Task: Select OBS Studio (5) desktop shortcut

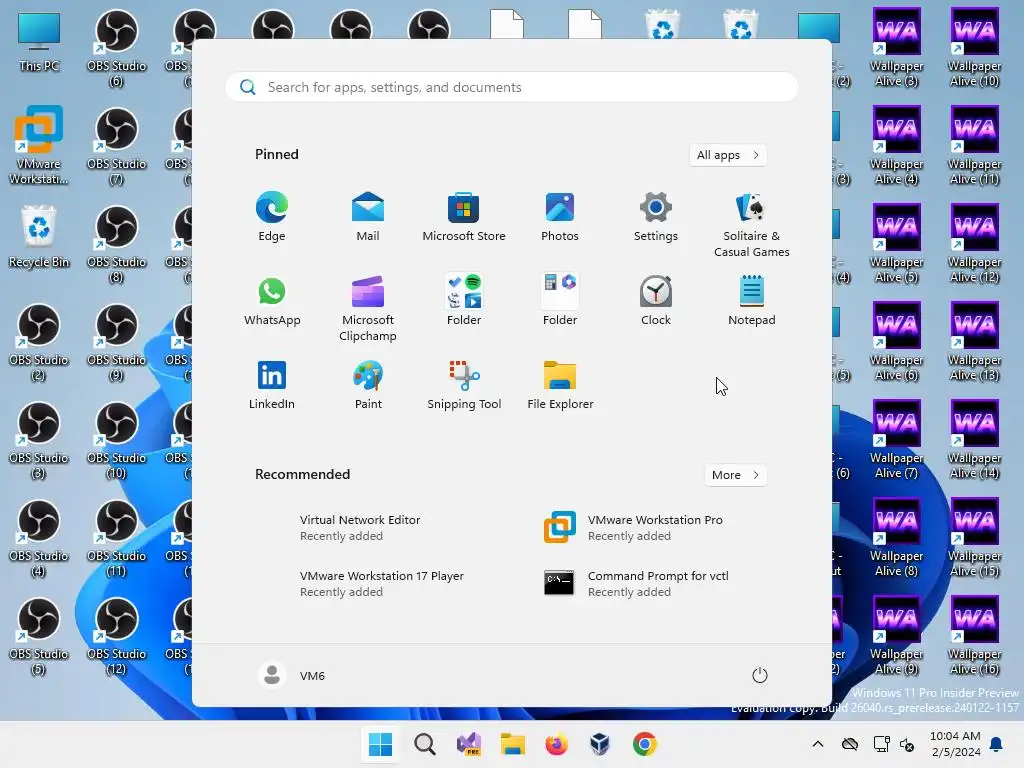Action: [39, 636]
